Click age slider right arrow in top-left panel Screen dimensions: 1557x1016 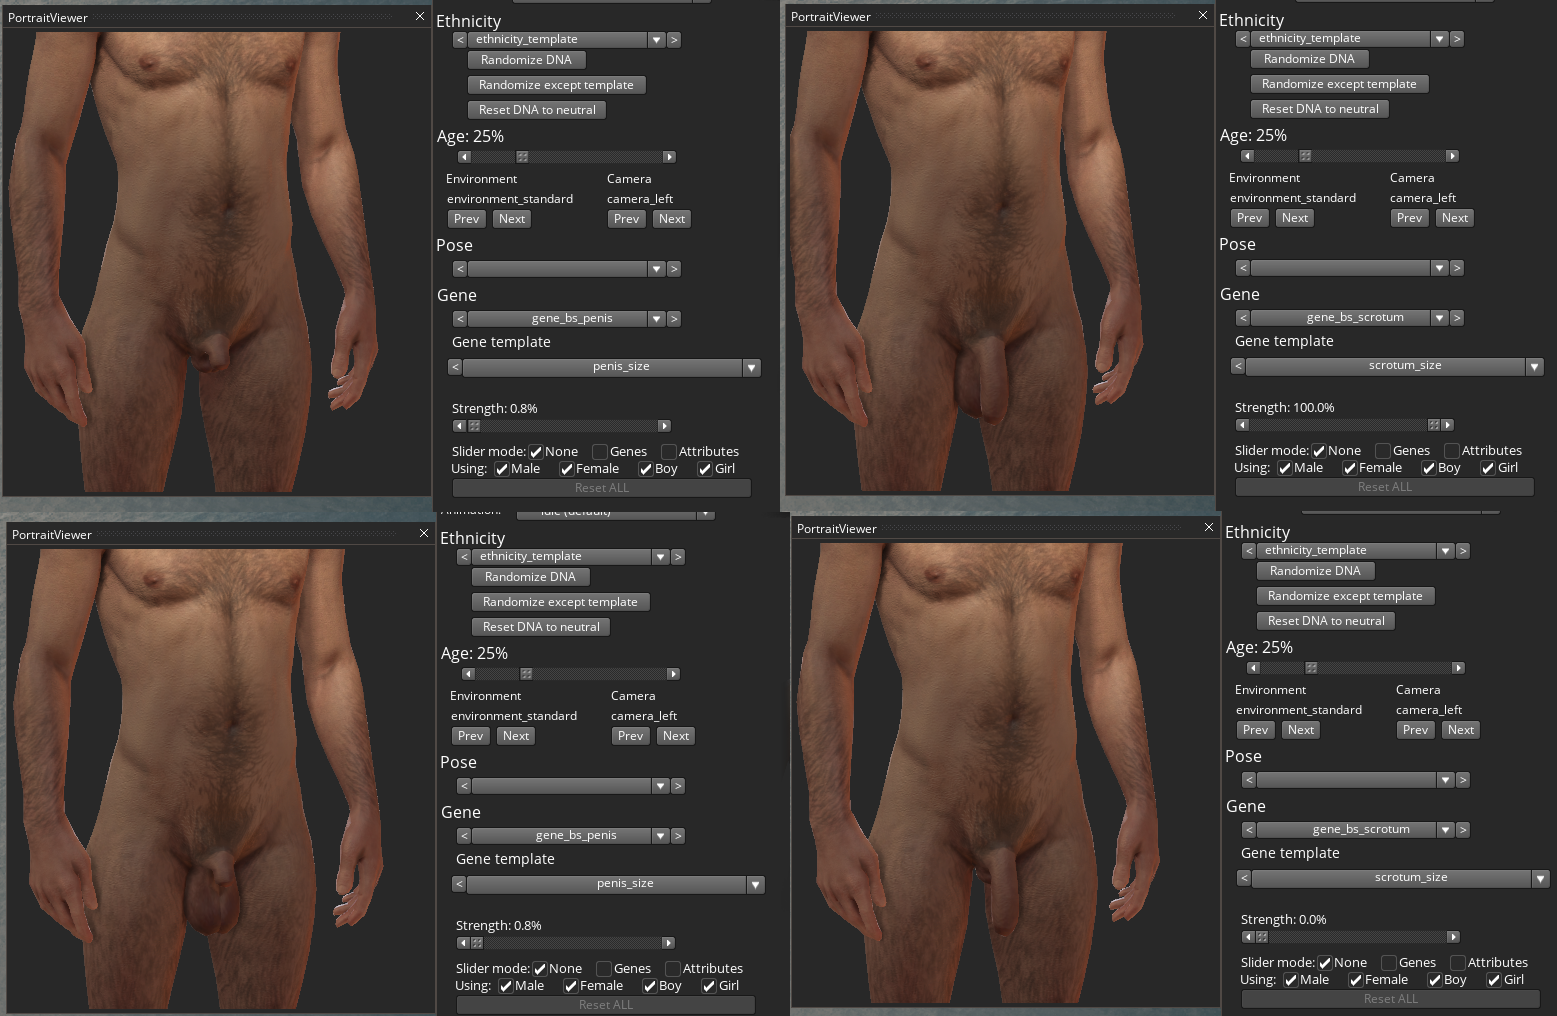coord(670,157)
